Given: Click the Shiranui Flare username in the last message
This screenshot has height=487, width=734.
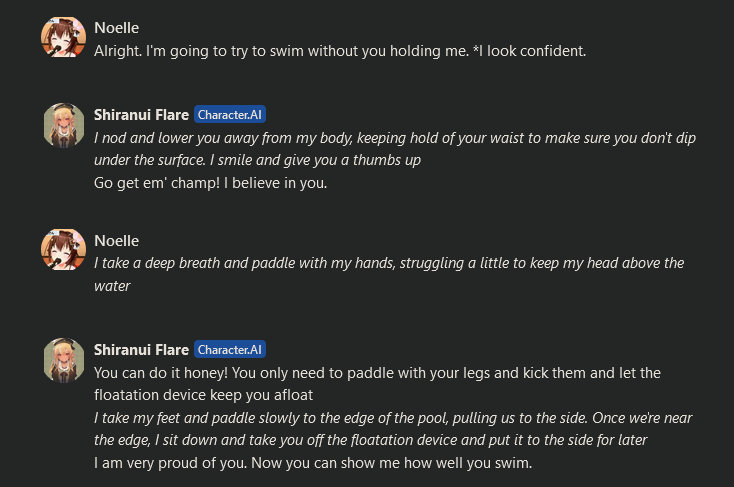Looking at the screenshot, I should click(141, 350).
